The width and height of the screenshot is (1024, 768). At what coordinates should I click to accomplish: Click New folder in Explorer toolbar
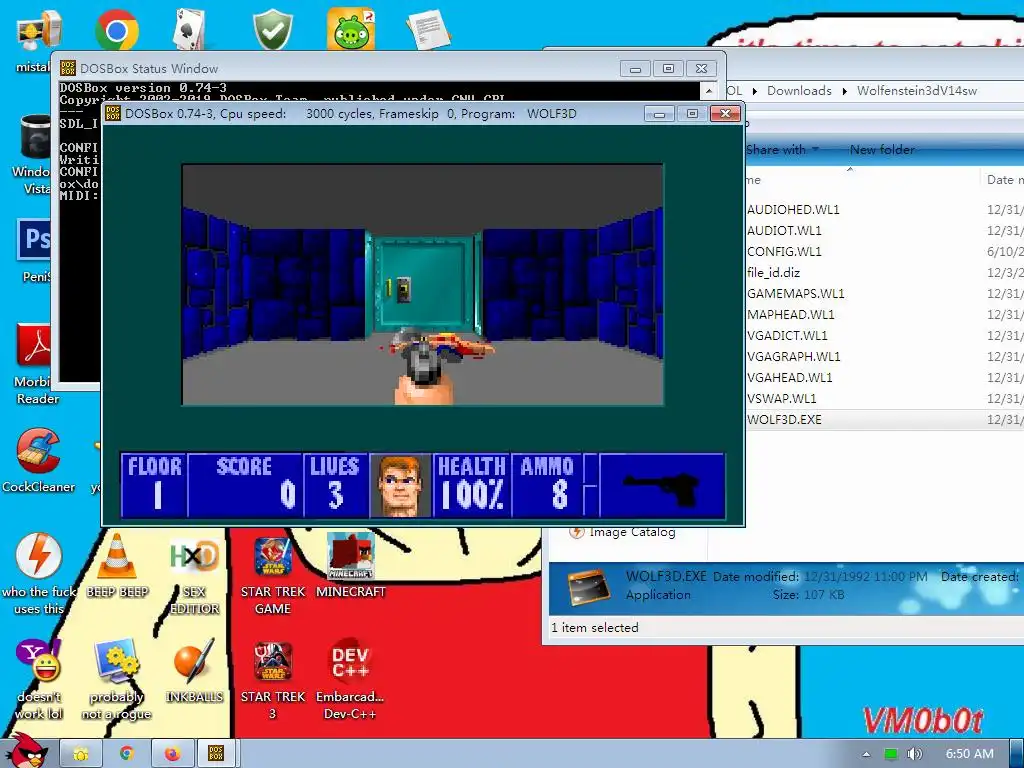pos(882,150)
